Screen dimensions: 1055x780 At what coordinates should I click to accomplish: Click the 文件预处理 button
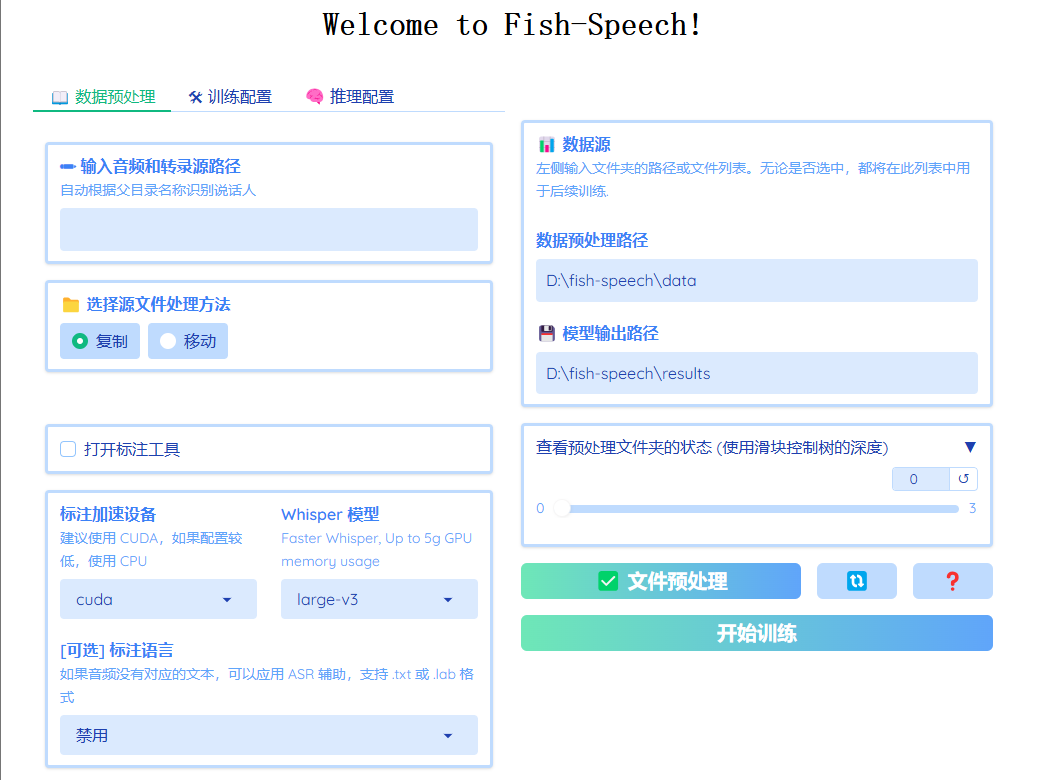(661, 581)
